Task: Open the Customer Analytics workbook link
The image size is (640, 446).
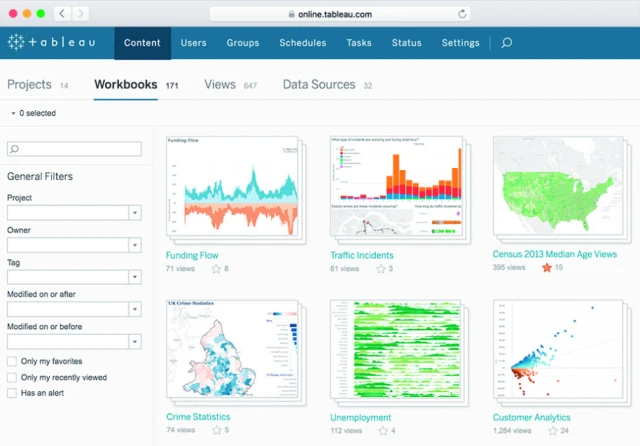Action: pyautogui.click(x=531, y=417)
